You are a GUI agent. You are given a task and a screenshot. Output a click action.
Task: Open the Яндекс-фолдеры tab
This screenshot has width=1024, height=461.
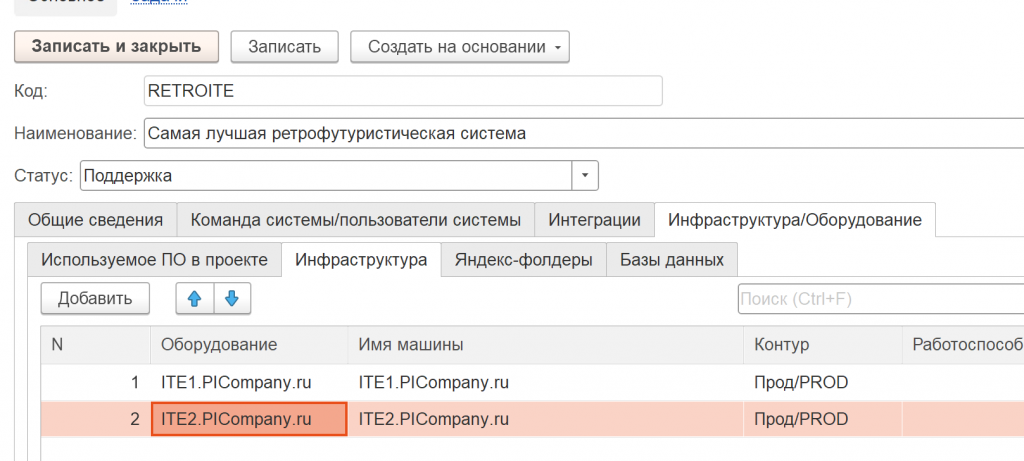(x=523, y=260)
